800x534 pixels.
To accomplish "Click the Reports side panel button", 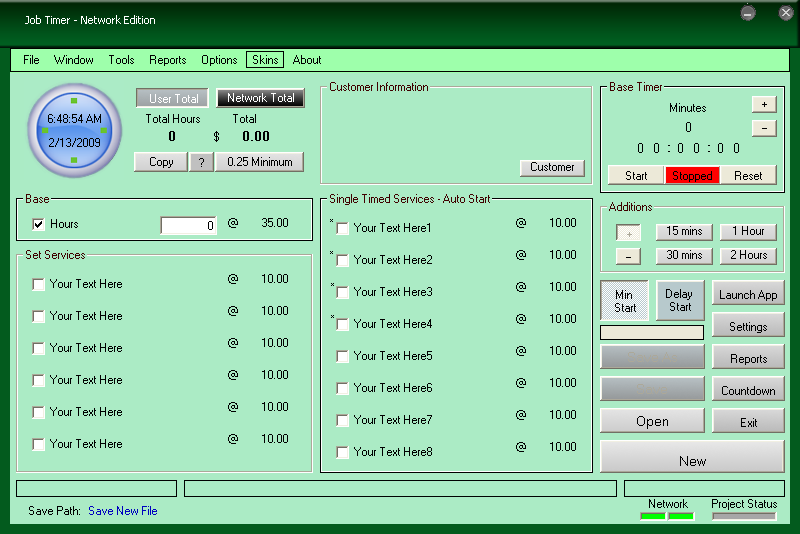I will point(748,358).
